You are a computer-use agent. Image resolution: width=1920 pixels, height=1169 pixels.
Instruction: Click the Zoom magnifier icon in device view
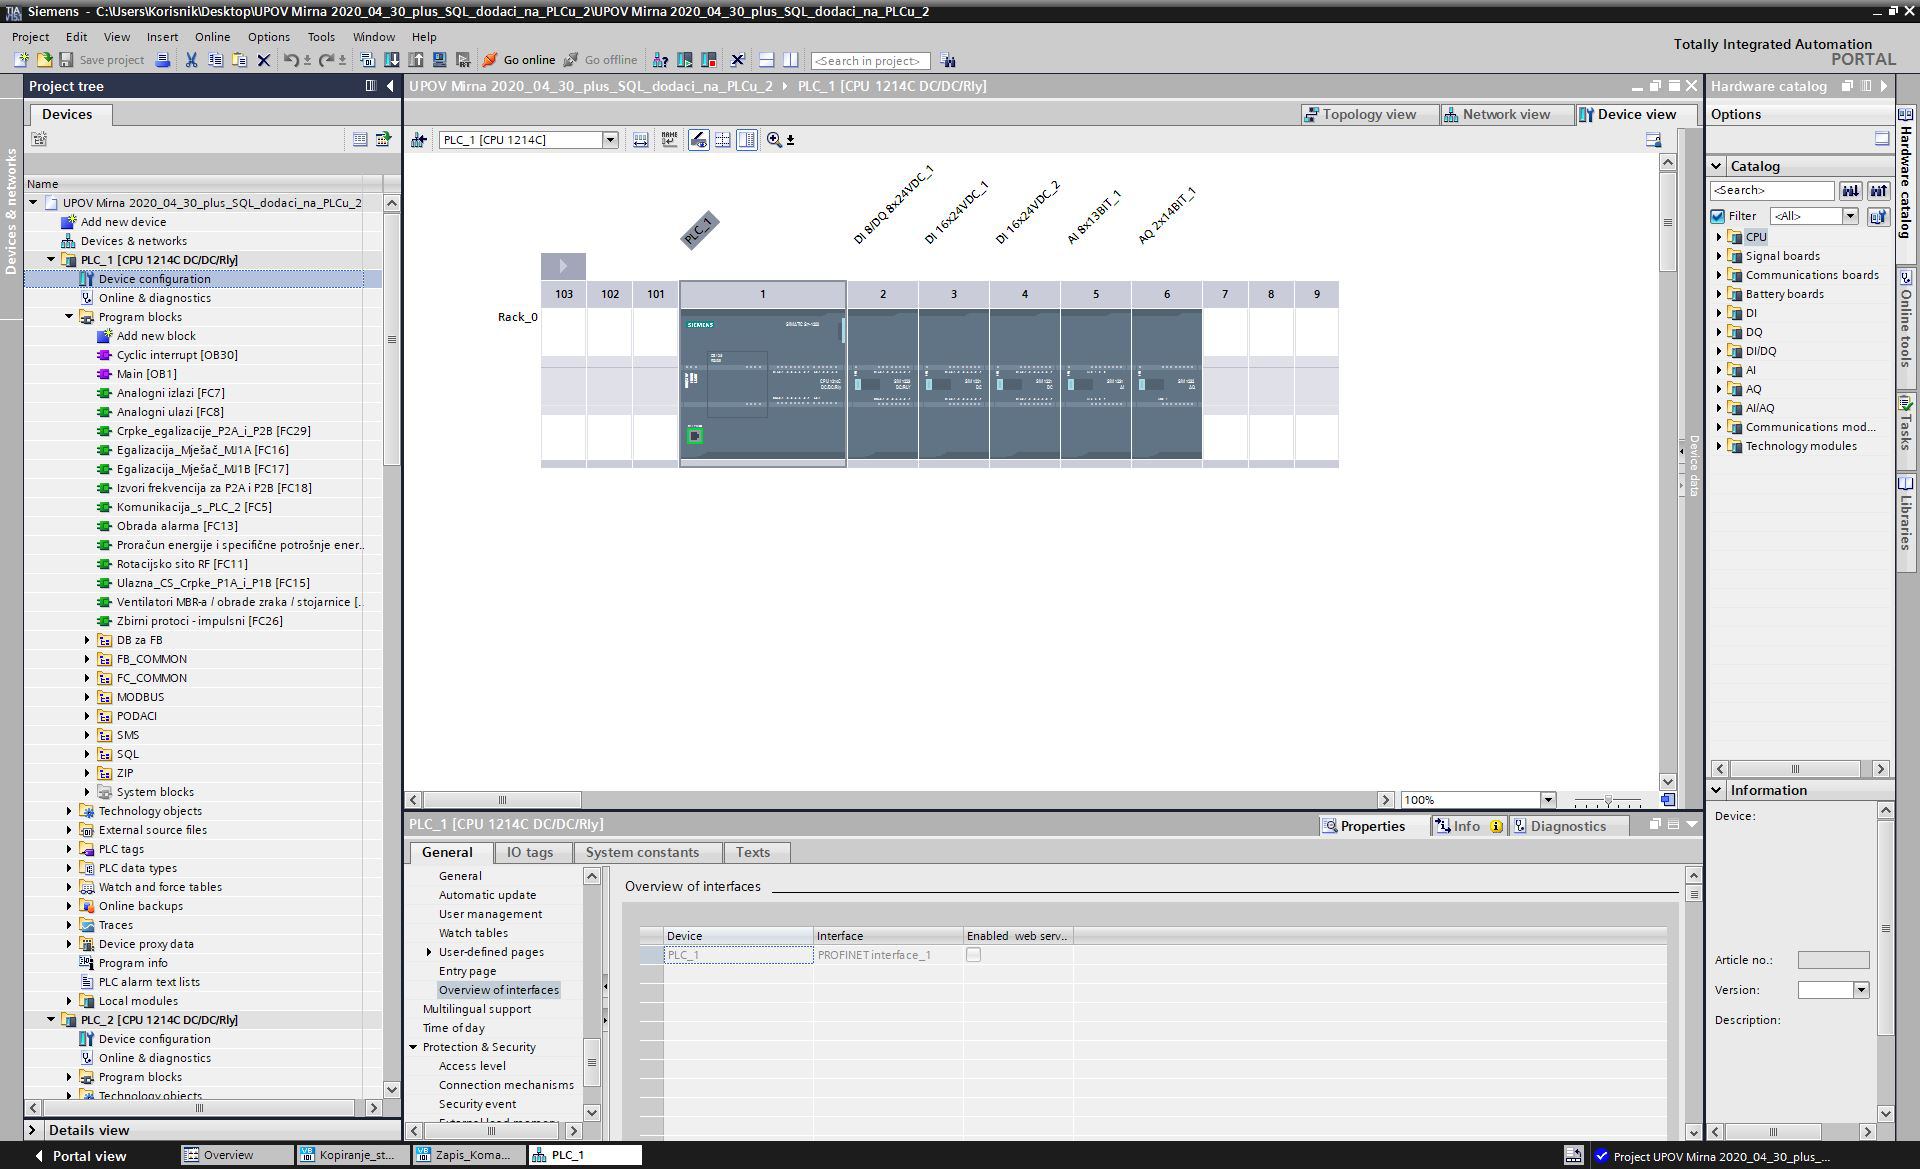774,140
